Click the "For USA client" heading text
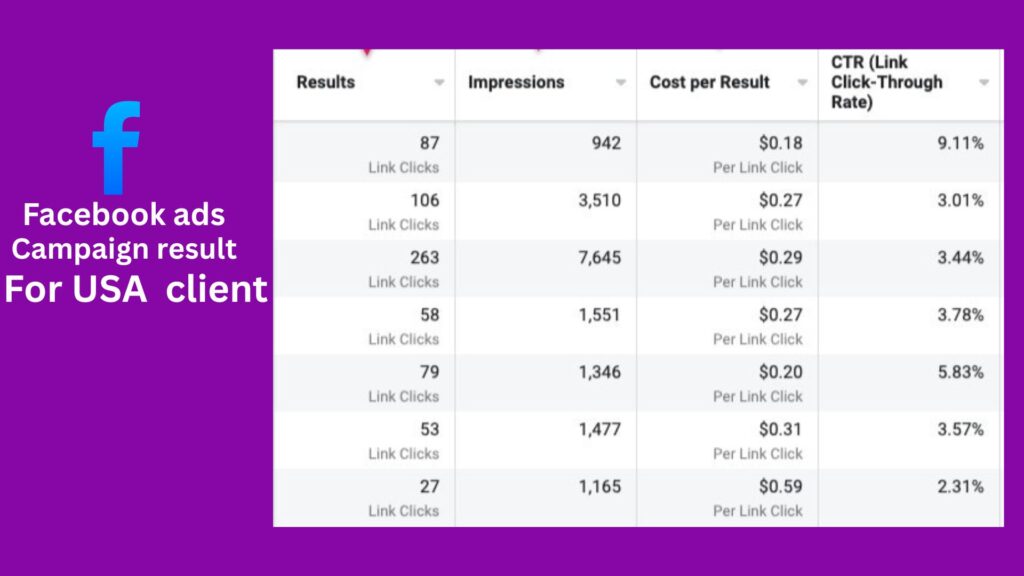The height and width of the screenshot is (576, 1024). [135, 289]
